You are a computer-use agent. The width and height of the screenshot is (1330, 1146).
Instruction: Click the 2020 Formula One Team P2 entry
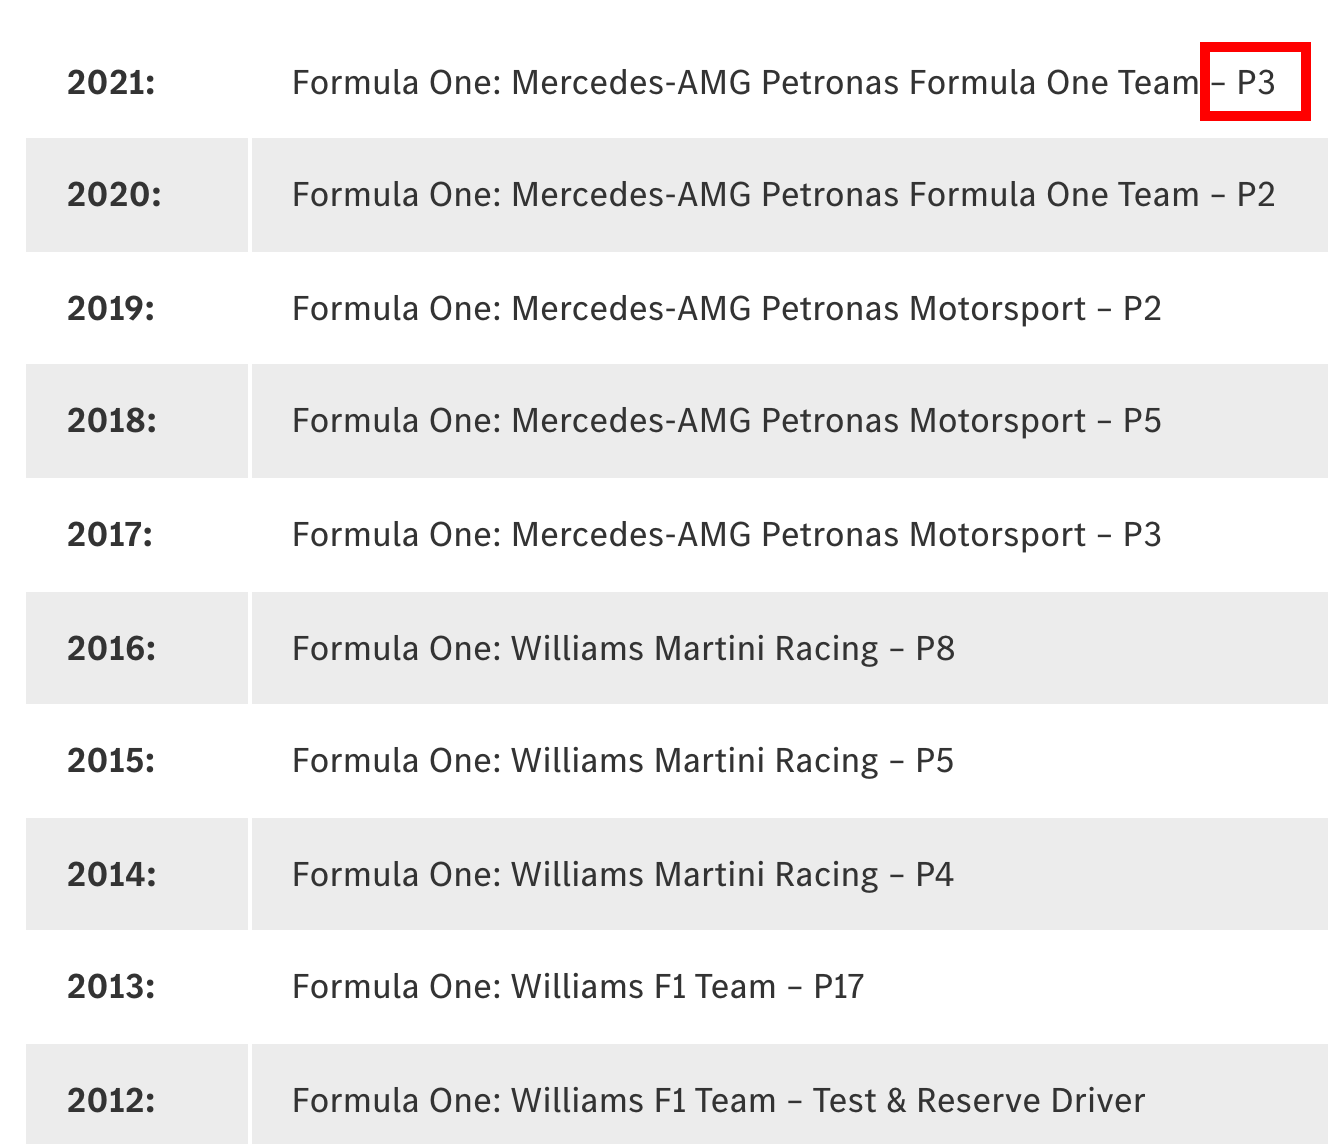point(783,194)
